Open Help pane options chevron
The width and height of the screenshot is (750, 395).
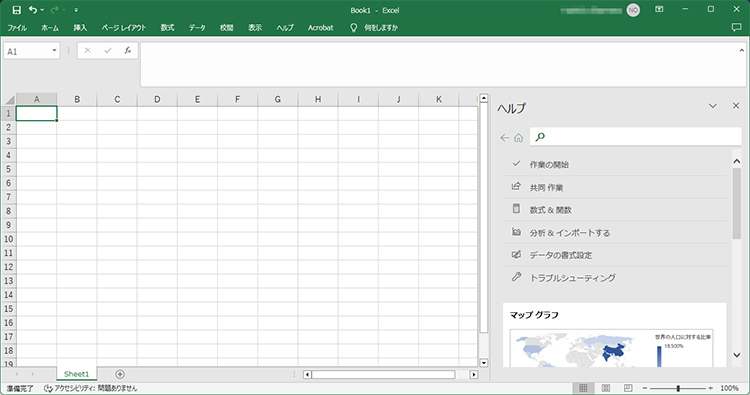(713, 106)
